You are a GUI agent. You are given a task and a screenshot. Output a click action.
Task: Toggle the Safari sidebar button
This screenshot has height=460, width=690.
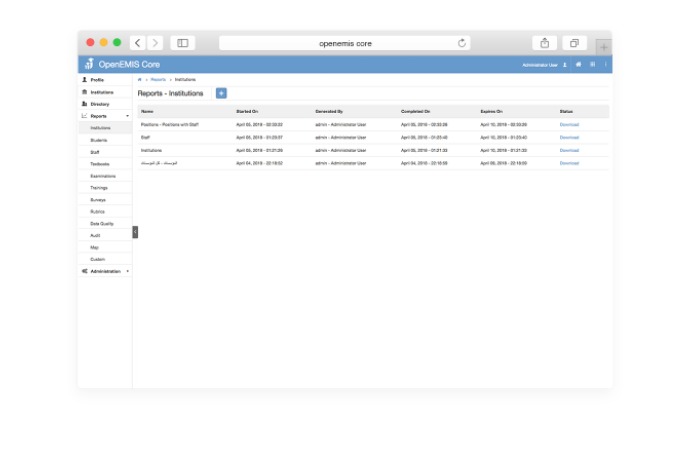tap(183, 43)
